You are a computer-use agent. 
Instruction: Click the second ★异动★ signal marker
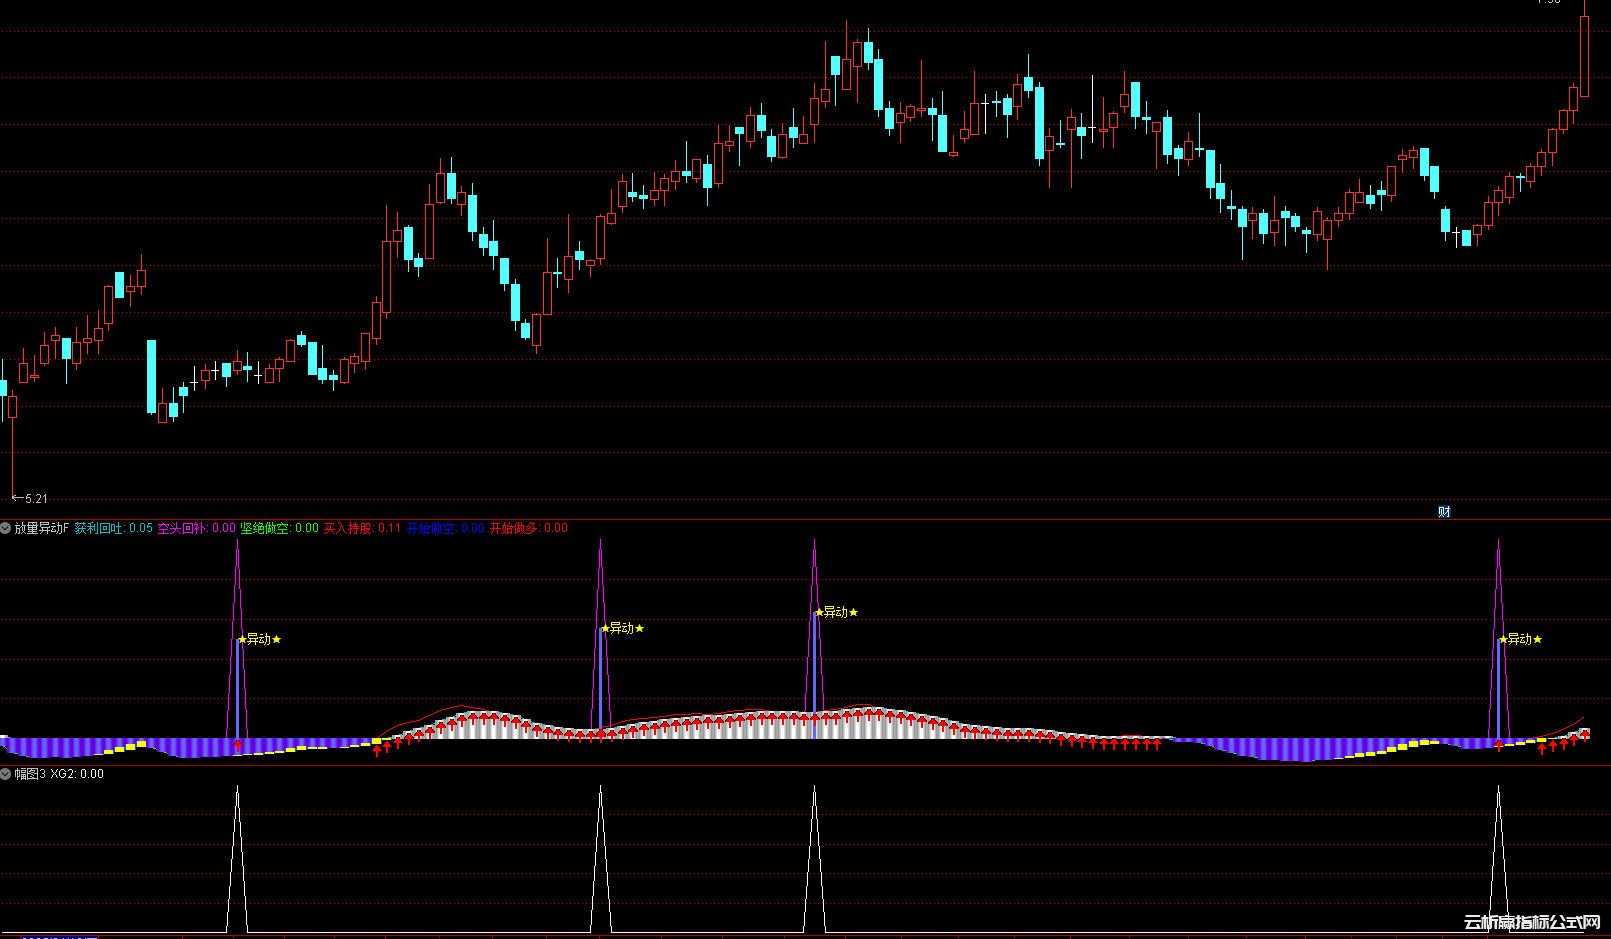(622, 628)
